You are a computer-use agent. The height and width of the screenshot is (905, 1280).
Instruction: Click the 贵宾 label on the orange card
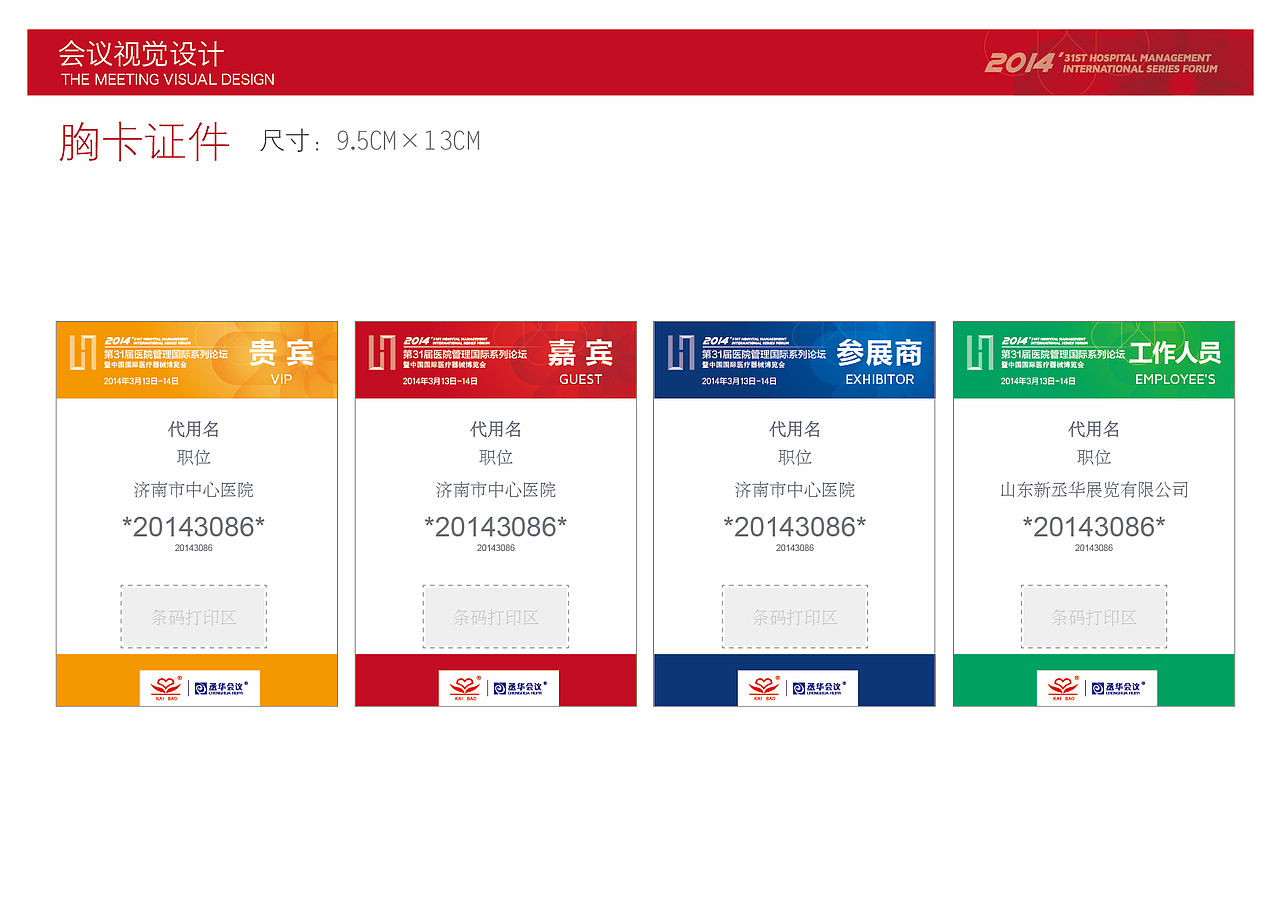[x=281, y=352]
